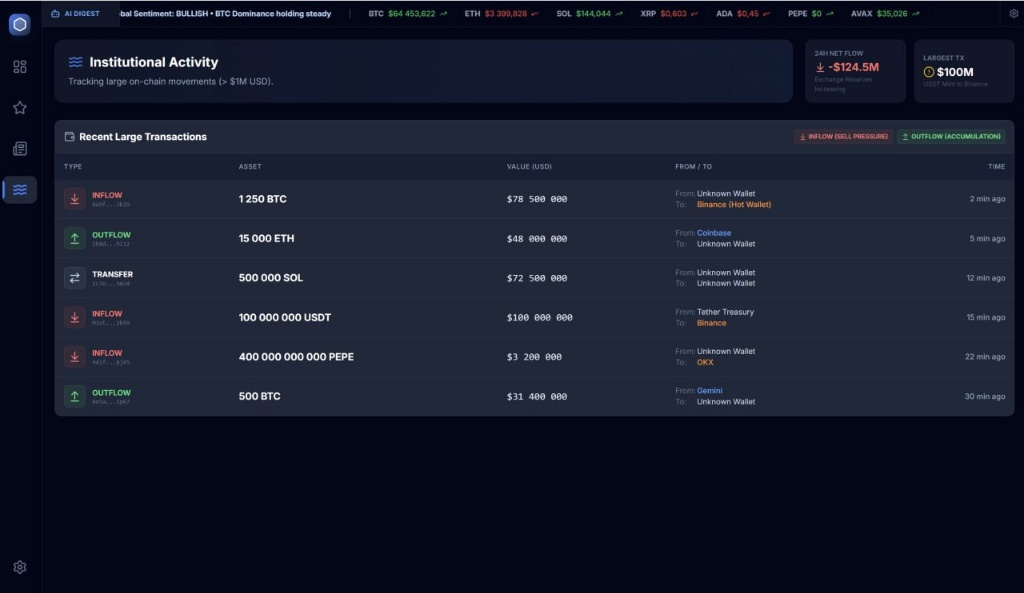Open the dashboard grid view in sidebar
Image resolution: width=1024 pixels, height=593 pixels.
19,67
